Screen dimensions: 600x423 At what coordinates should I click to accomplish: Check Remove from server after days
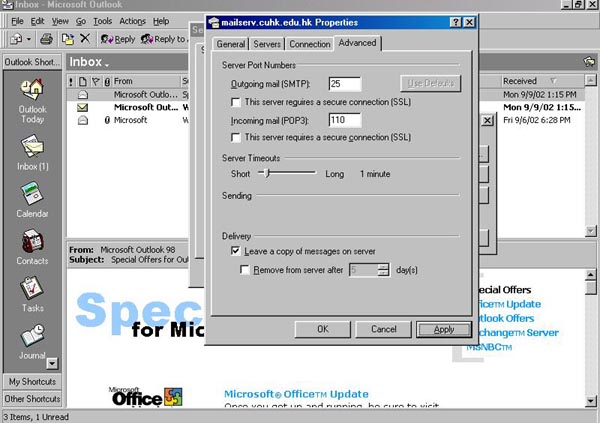pyautogui.click(x=245, y=270)
